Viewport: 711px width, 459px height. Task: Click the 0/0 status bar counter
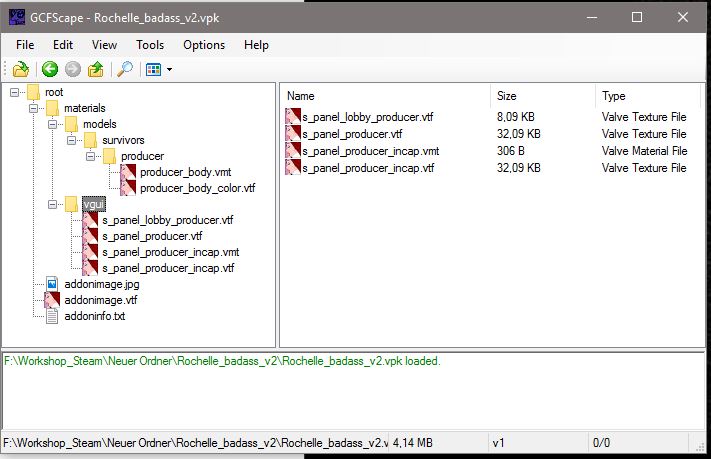click(601, 443)
